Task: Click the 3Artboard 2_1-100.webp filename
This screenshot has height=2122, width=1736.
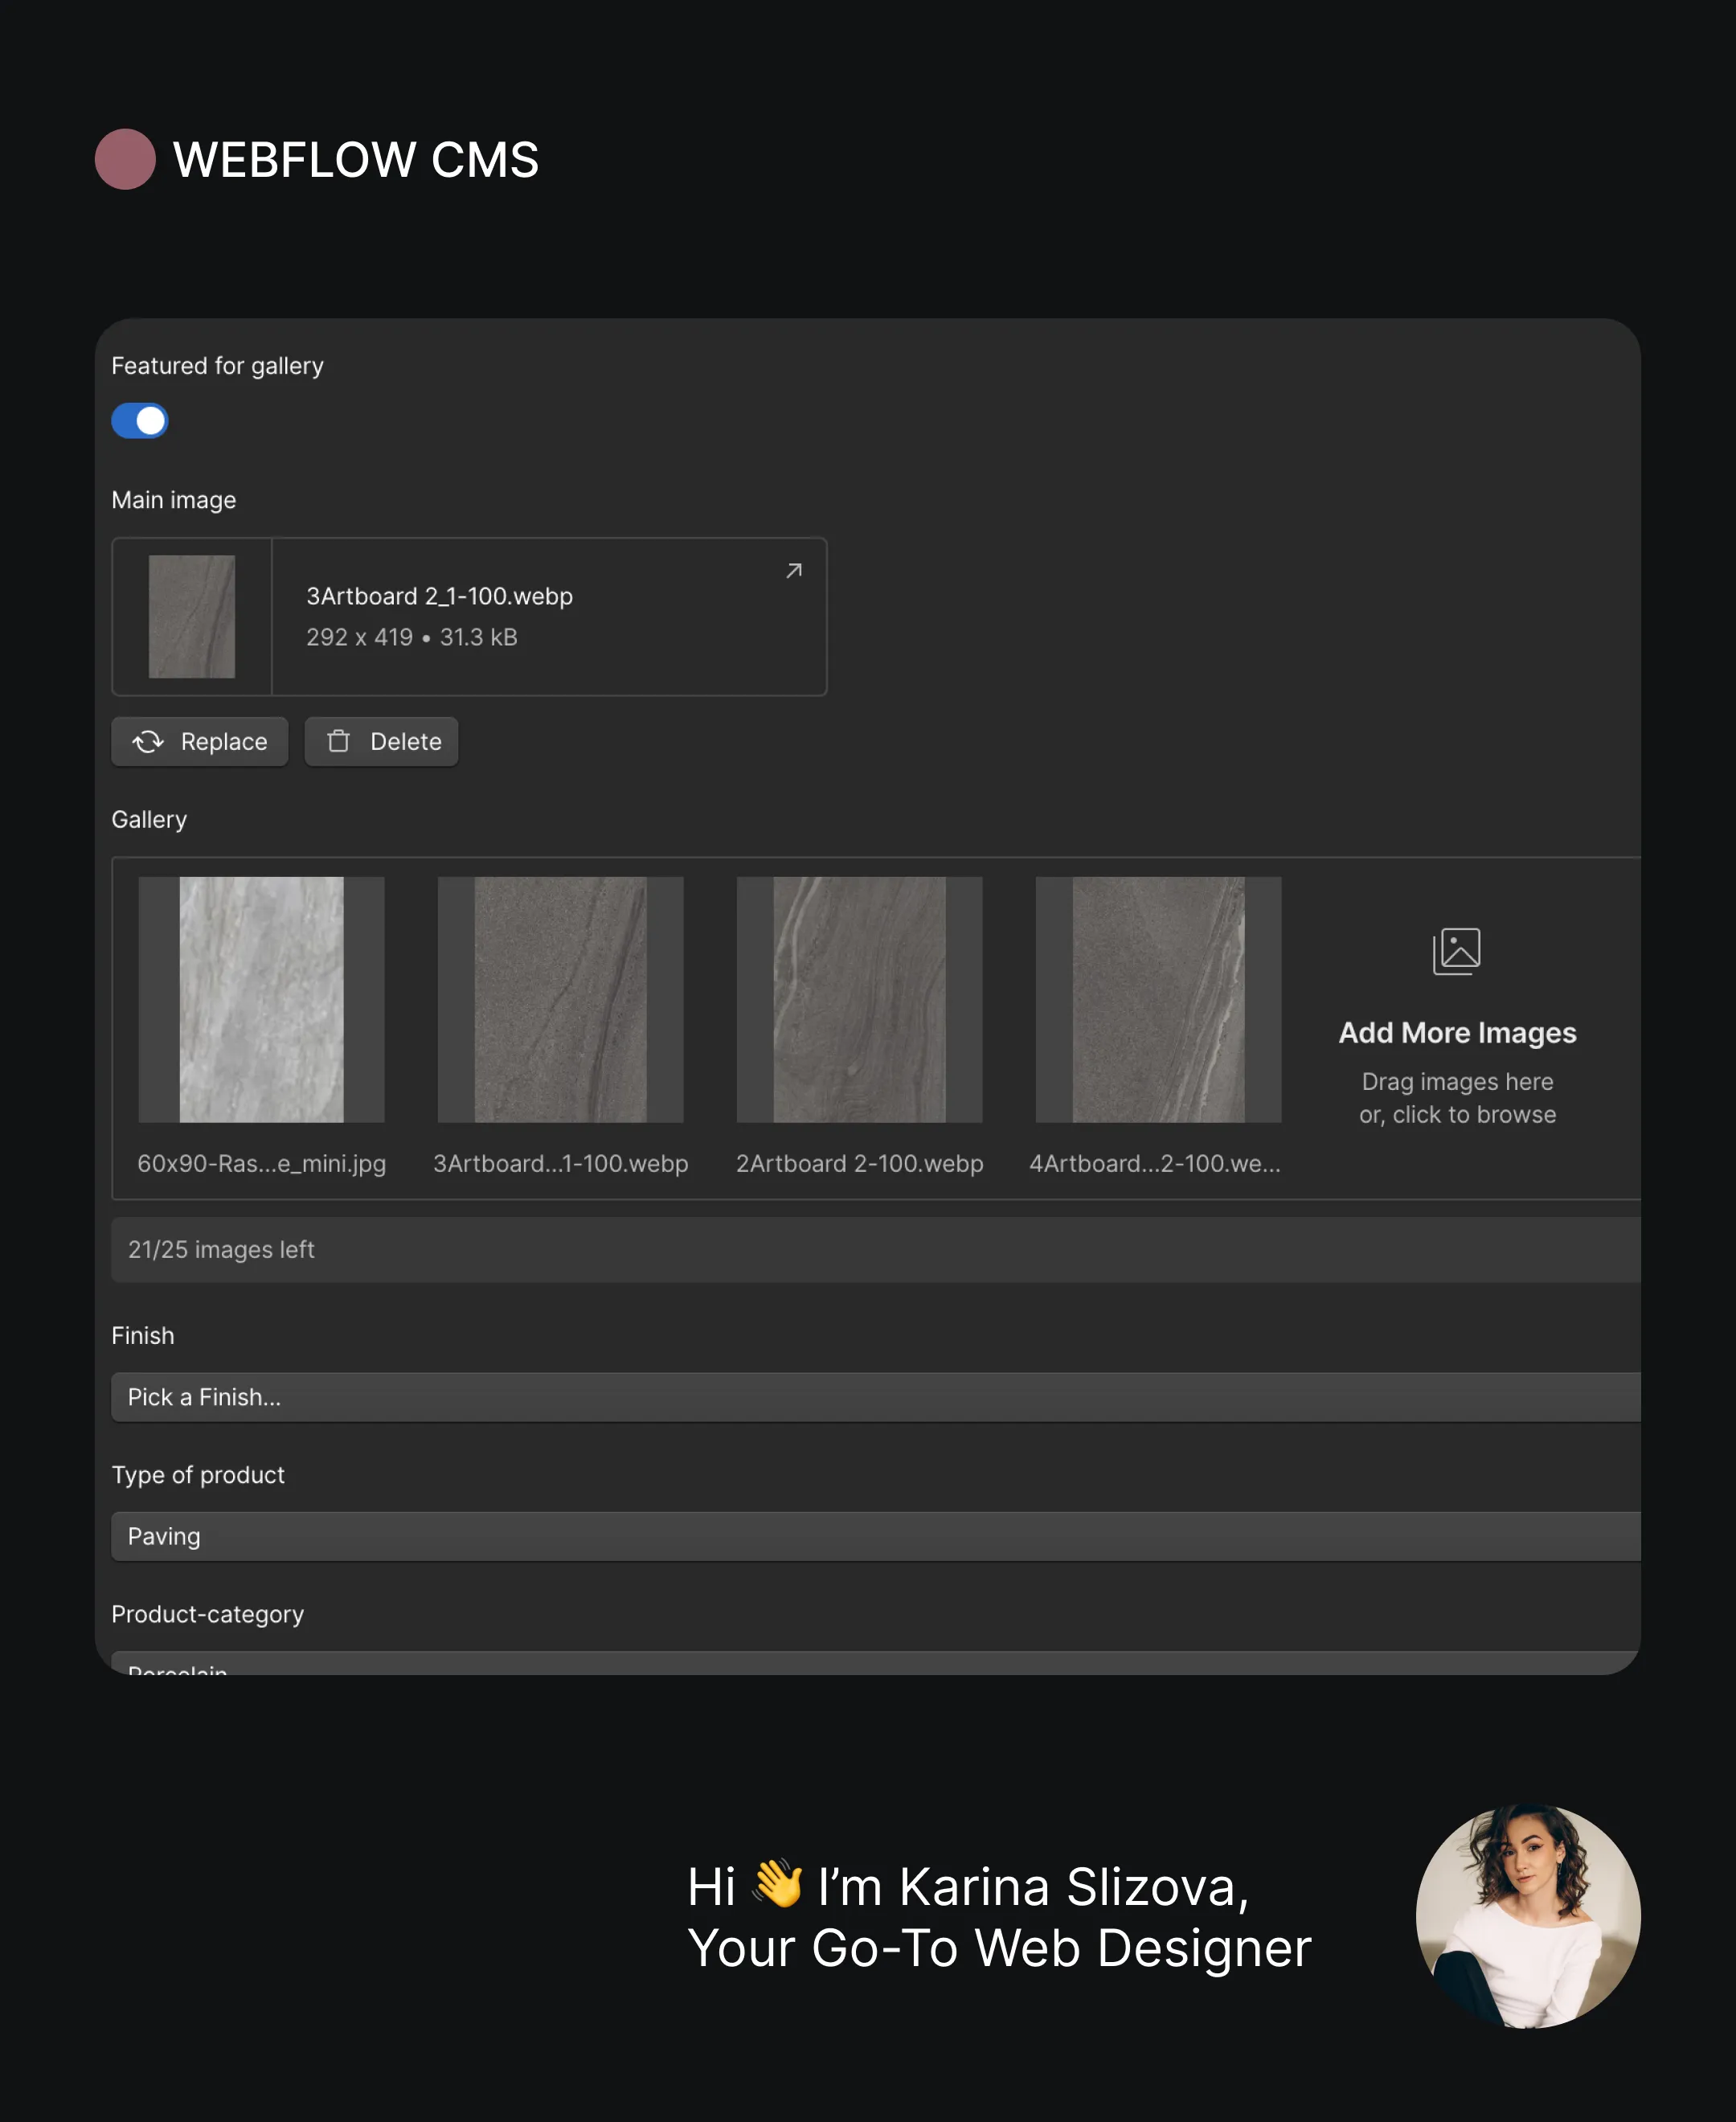Action: click(x=440, y=597)
